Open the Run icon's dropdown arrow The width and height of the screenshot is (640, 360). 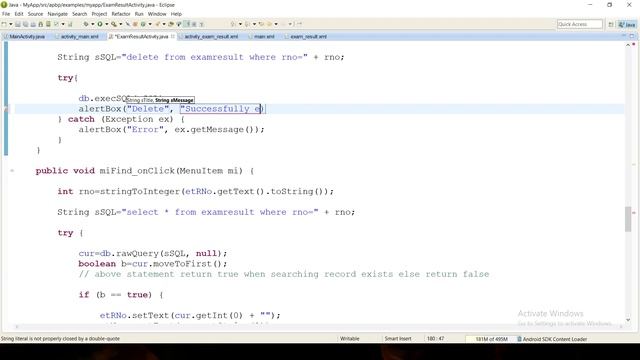pyautogui.click(x=107, y=24)
